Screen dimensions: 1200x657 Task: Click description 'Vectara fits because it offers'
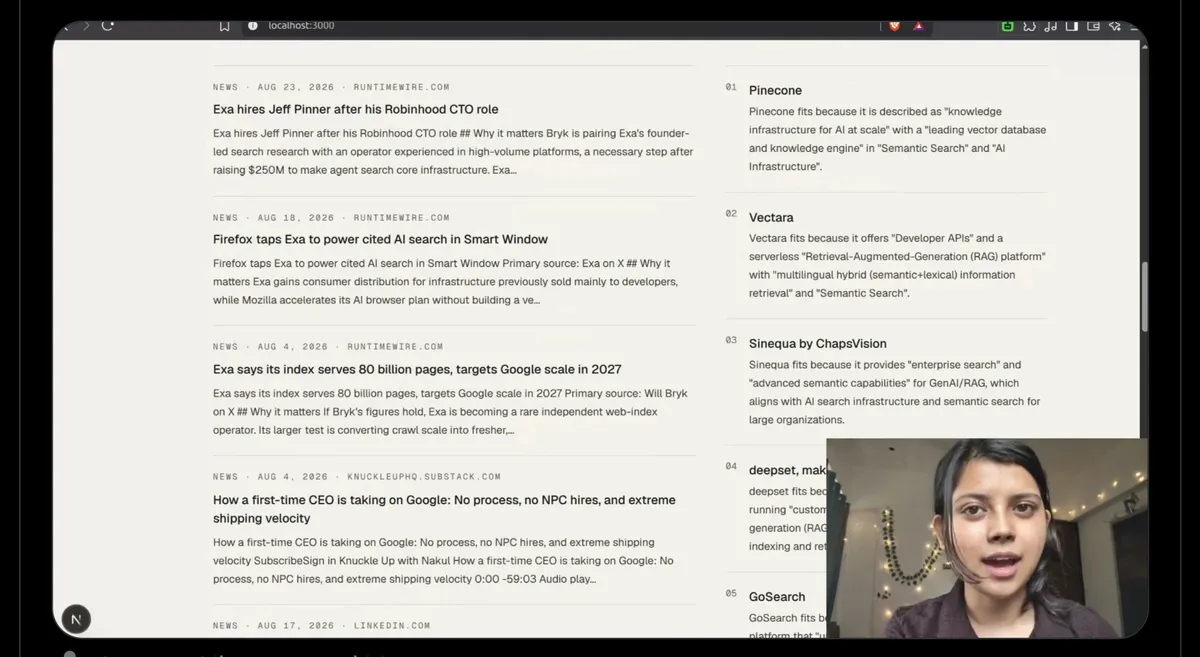897,266
